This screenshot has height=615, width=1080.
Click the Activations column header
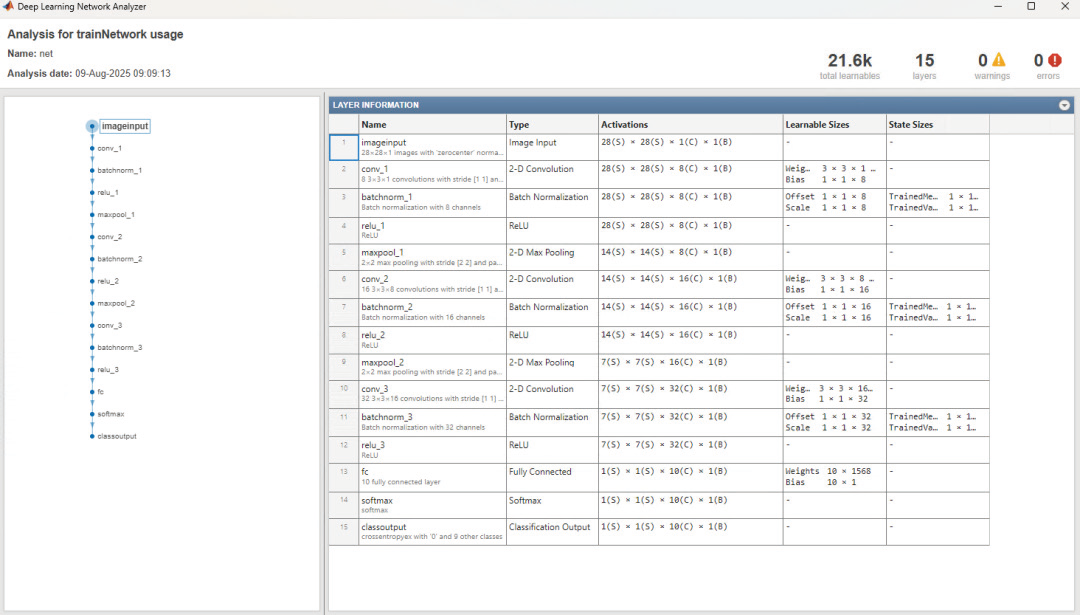click(691, 125)
